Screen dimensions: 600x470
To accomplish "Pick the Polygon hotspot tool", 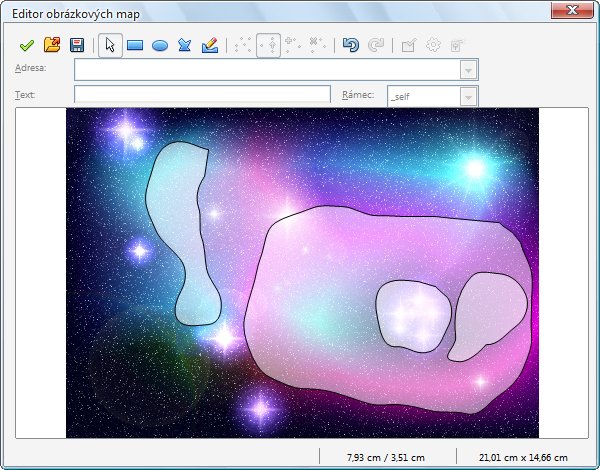I will coord(185,45).
